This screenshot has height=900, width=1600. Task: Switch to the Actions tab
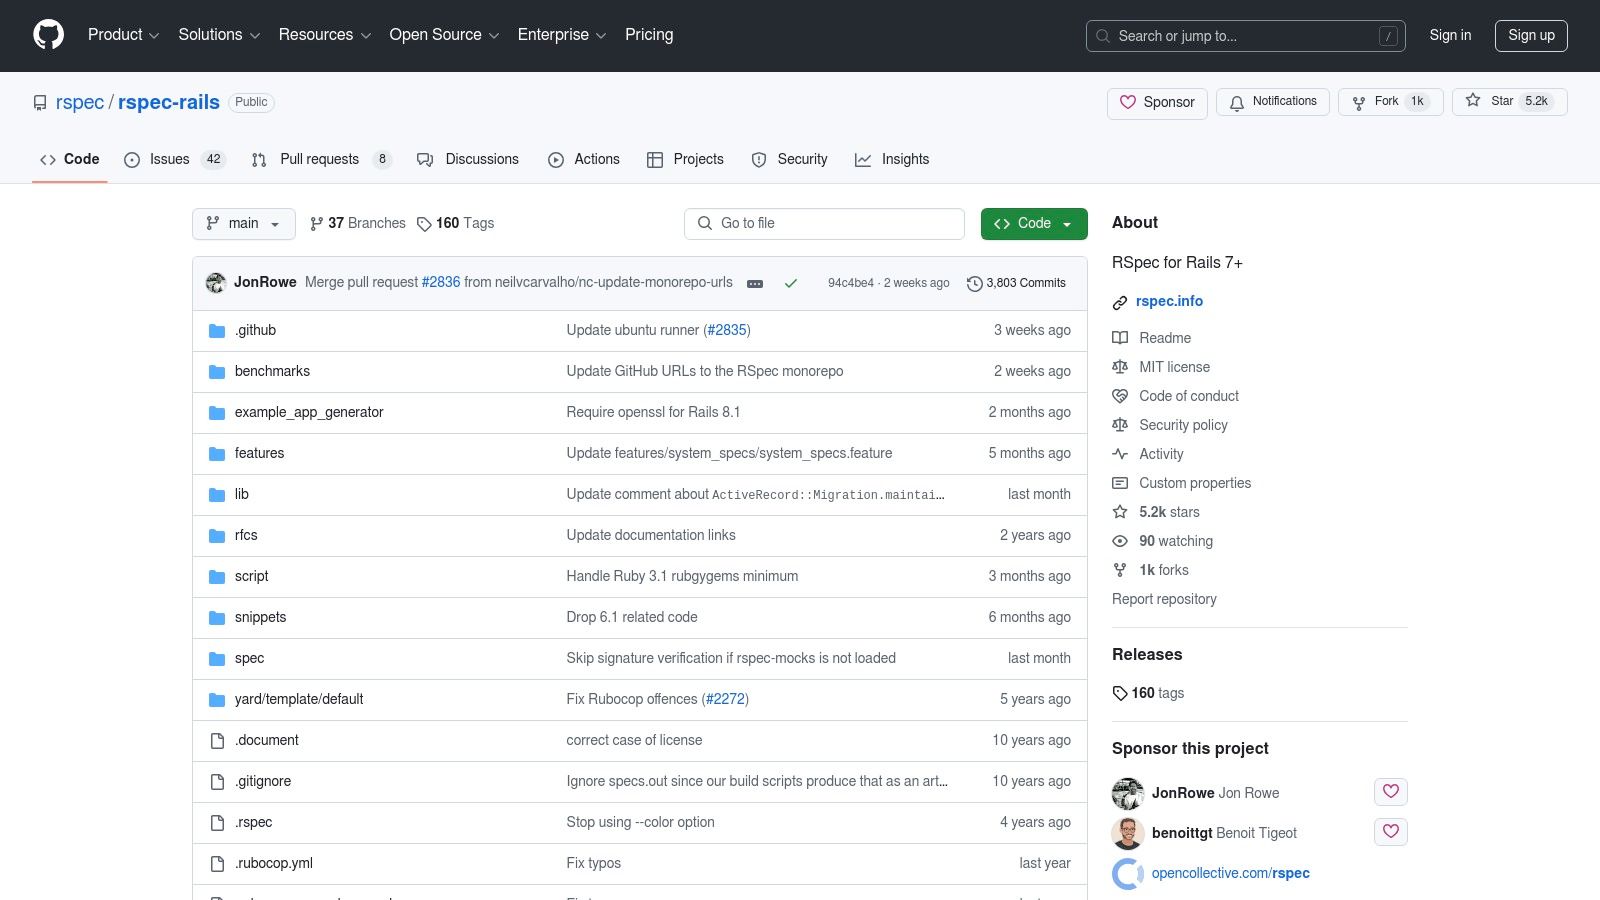coord(584,159)
